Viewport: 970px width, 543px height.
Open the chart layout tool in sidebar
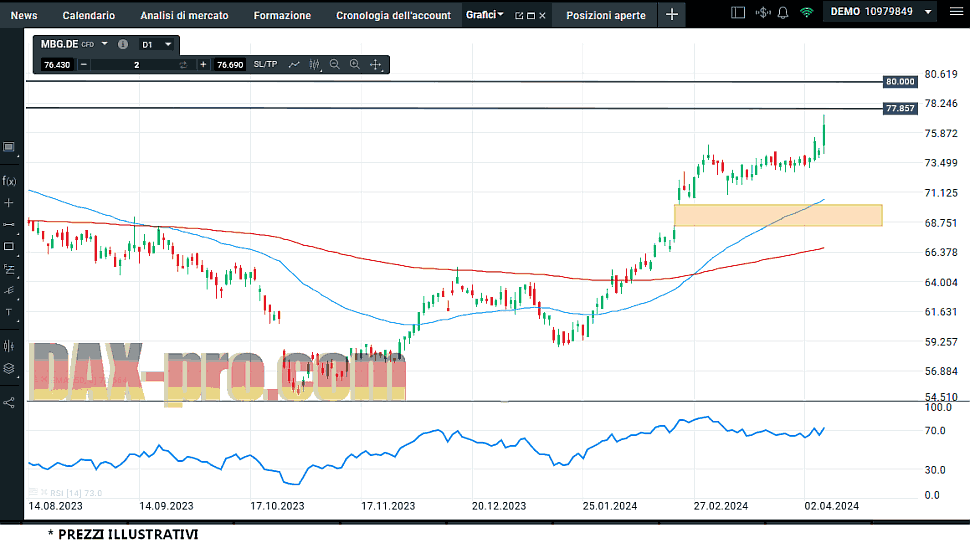coord(9,147)
